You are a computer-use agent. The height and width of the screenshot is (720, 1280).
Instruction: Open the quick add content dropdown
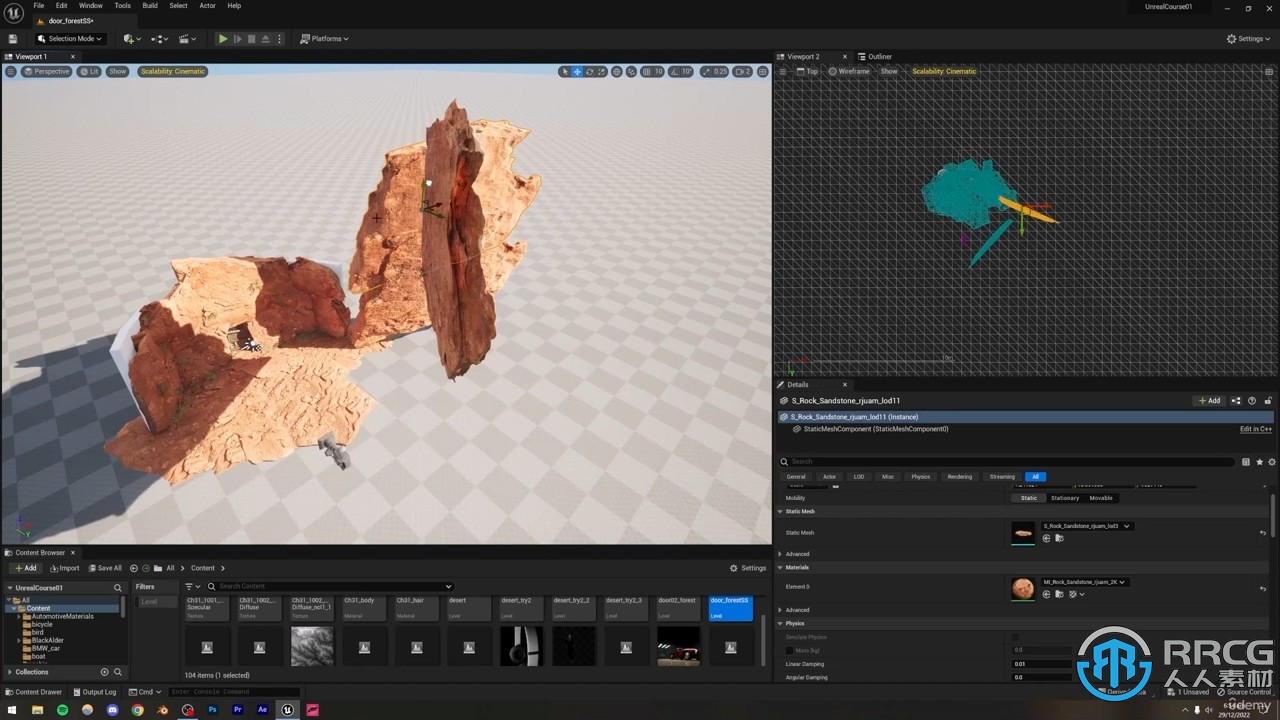click(132, 39)
